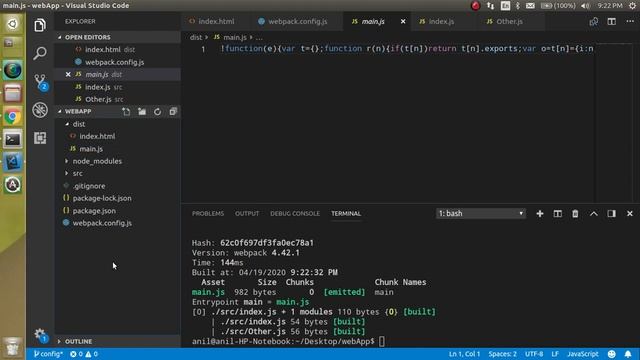
Task: Collapse the Open Editors section
Action: [x=118, y=37]
